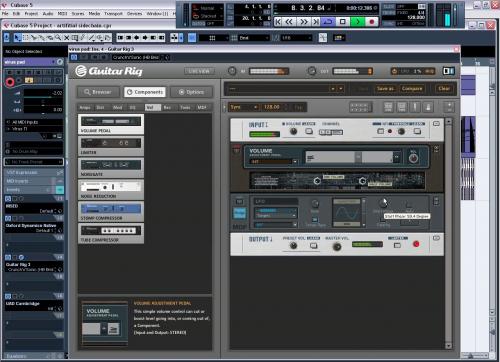Open the Guitar Rig Options panel

(191, 92)
